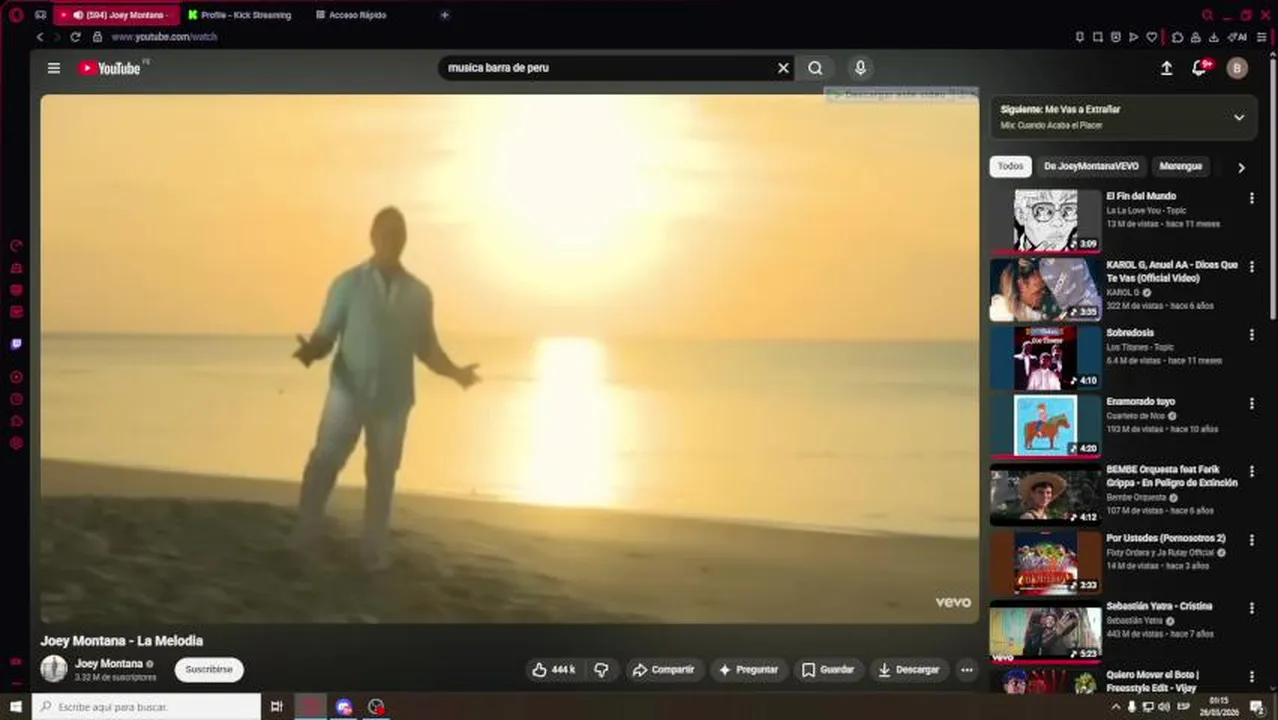Go back in the browser
1278x720 pixels.
click(x=40, y=37)
